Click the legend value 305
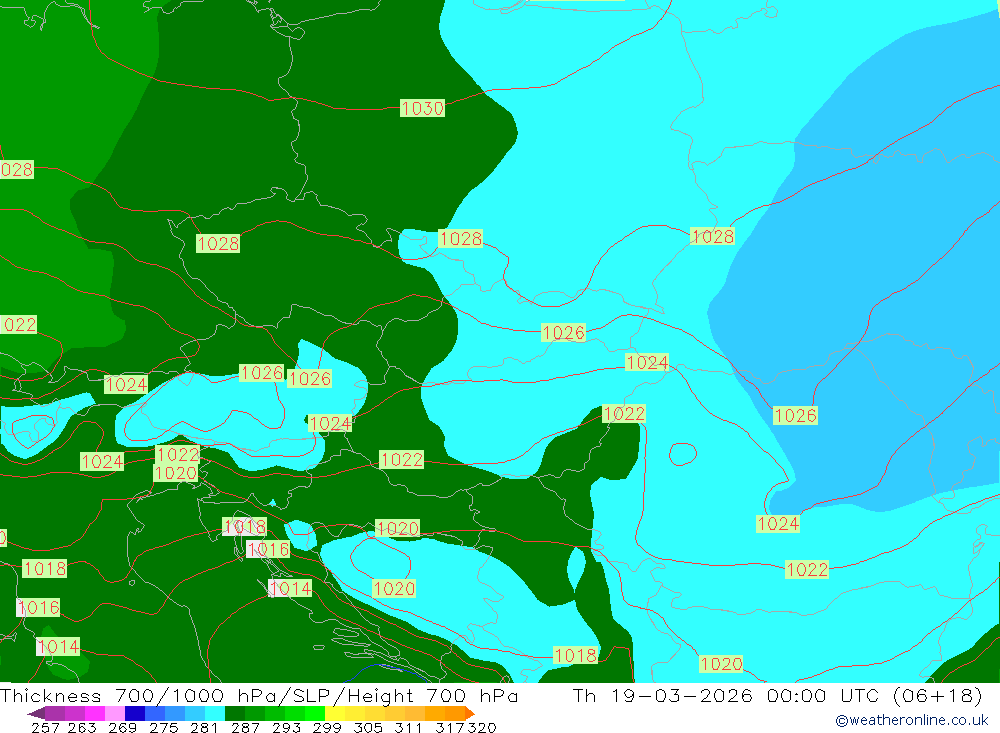Screen dimensions: 1000x733 [368, 727]
